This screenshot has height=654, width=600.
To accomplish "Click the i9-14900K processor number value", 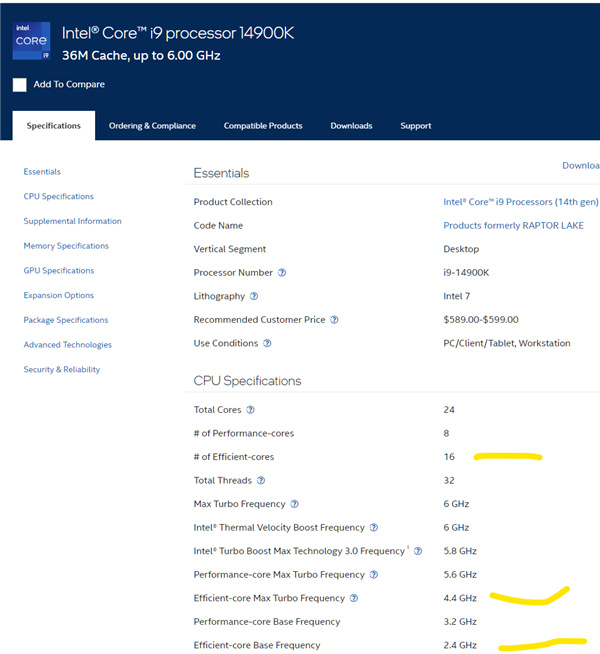I will pos(466,273).
